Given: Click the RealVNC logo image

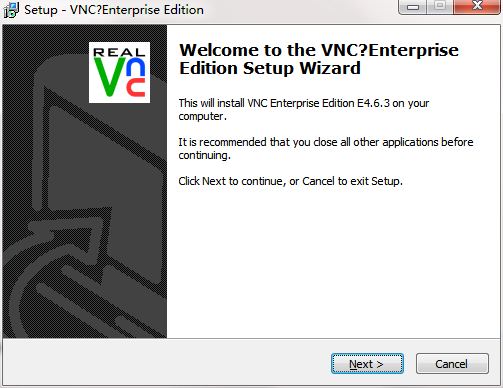Looking at the screenshot, I should point(119,72).
